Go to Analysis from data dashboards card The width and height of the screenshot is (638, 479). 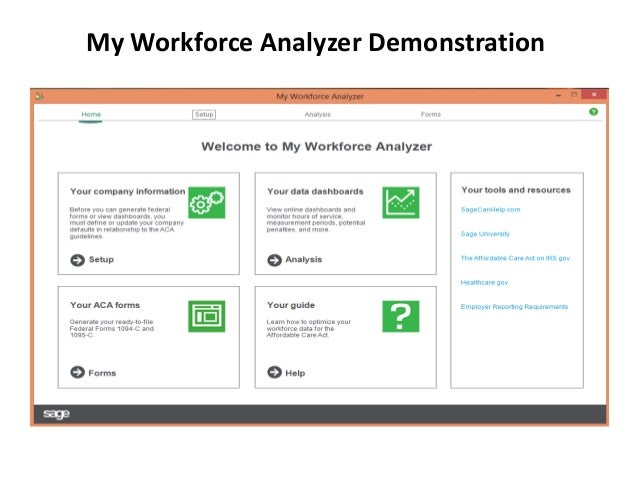coord(304,260)
